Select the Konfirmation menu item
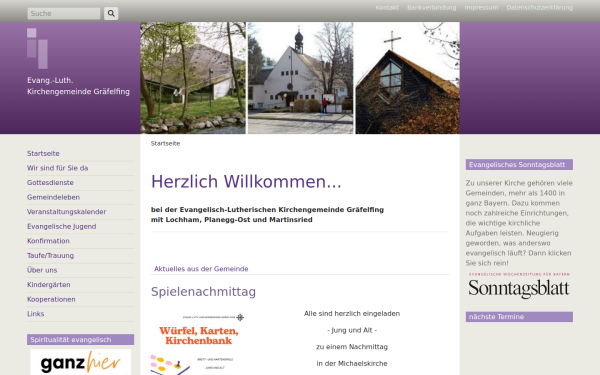The image size is (600, 375). (x=48, y=241)
